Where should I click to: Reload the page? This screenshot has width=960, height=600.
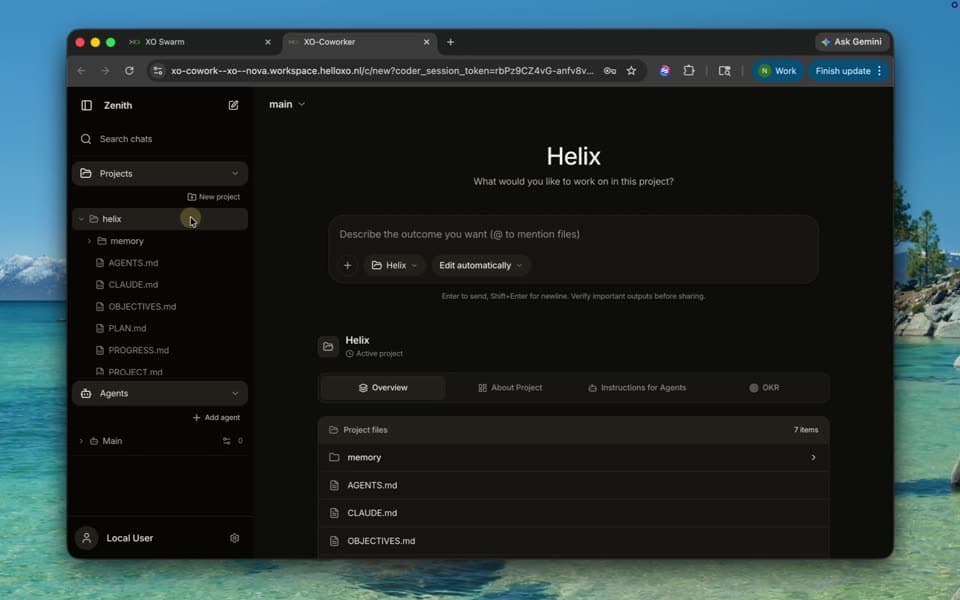coord(129,71)
